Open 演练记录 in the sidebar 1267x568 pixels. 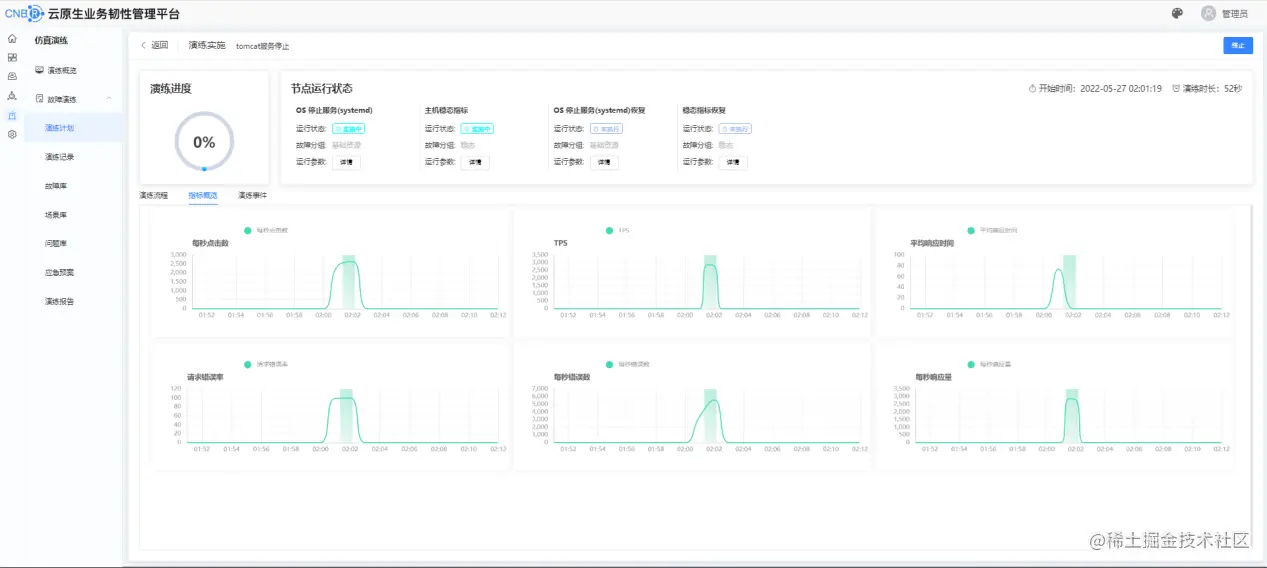(x=60, y=157)
